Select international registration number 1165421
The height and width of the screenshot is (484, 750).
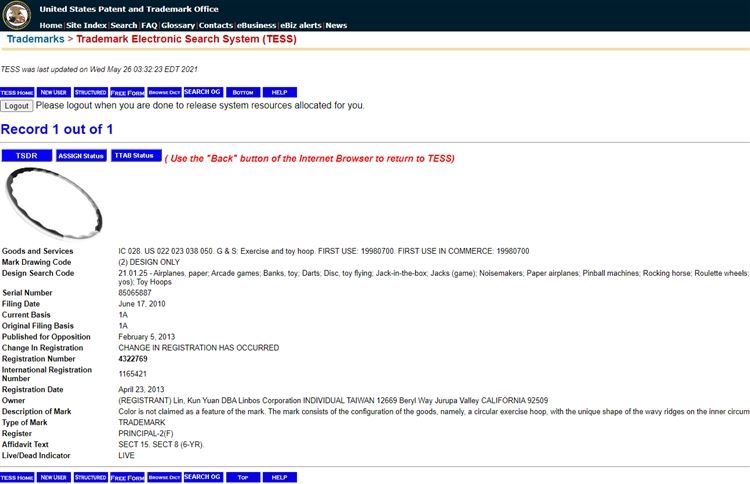(132, 374)
